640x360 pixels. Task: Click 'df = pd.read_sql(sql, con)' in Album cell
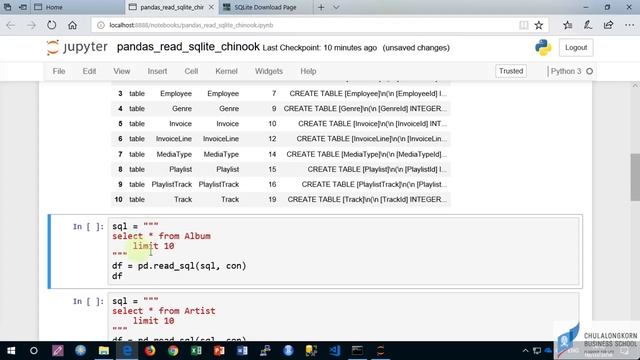click(x=179, y=266)
